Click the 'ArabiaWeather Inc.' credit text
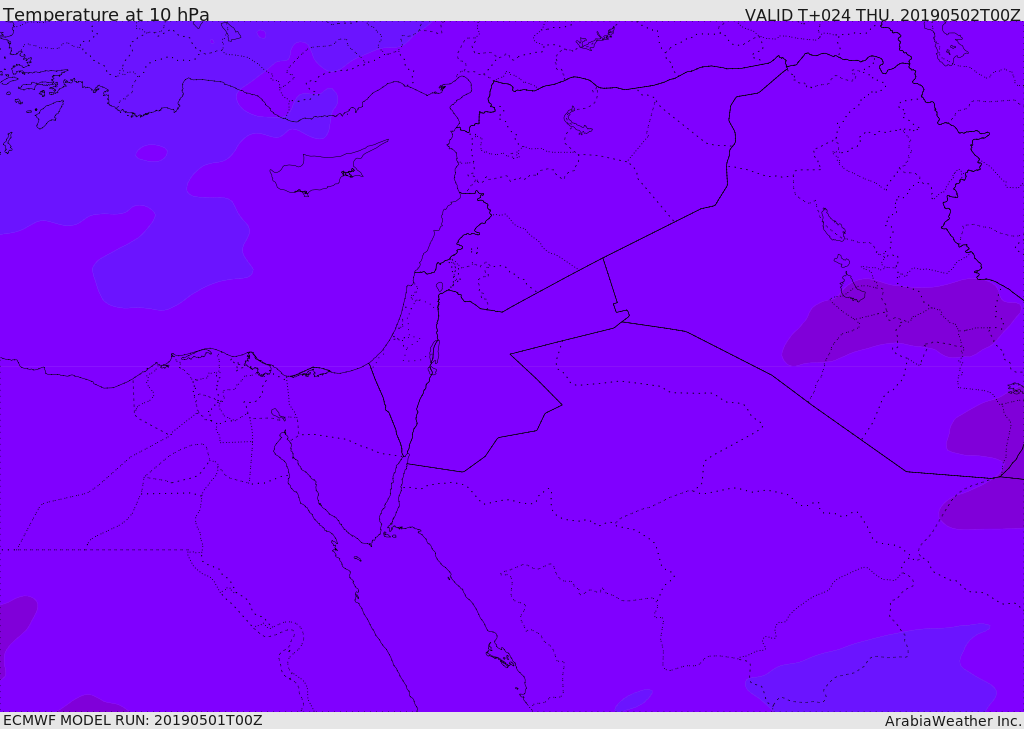Screen dimensions: 1024x729 pyautogui.click(x=953, y=721)
